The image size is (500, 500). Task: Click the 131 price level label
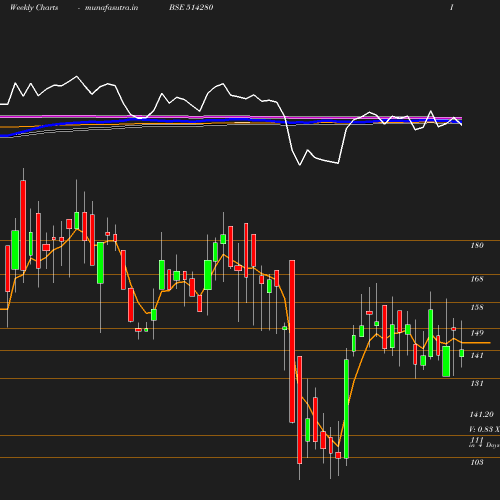coord(477,383)
